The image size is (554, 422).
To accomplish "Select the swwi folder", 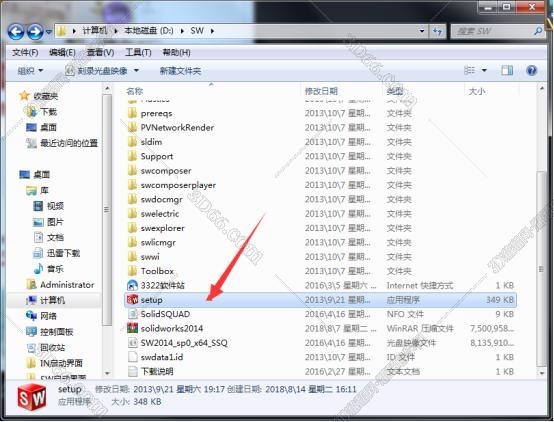I will pyautogui.click(x=150, y=257).
